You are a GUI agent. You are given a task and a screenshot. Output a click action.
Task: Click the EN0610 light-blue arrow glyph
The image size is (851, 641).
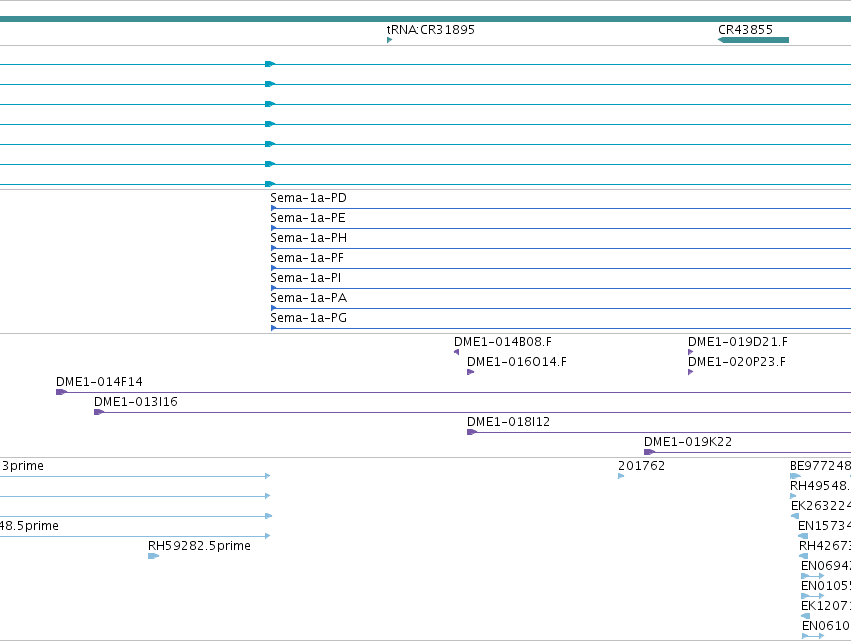(812, 636)
